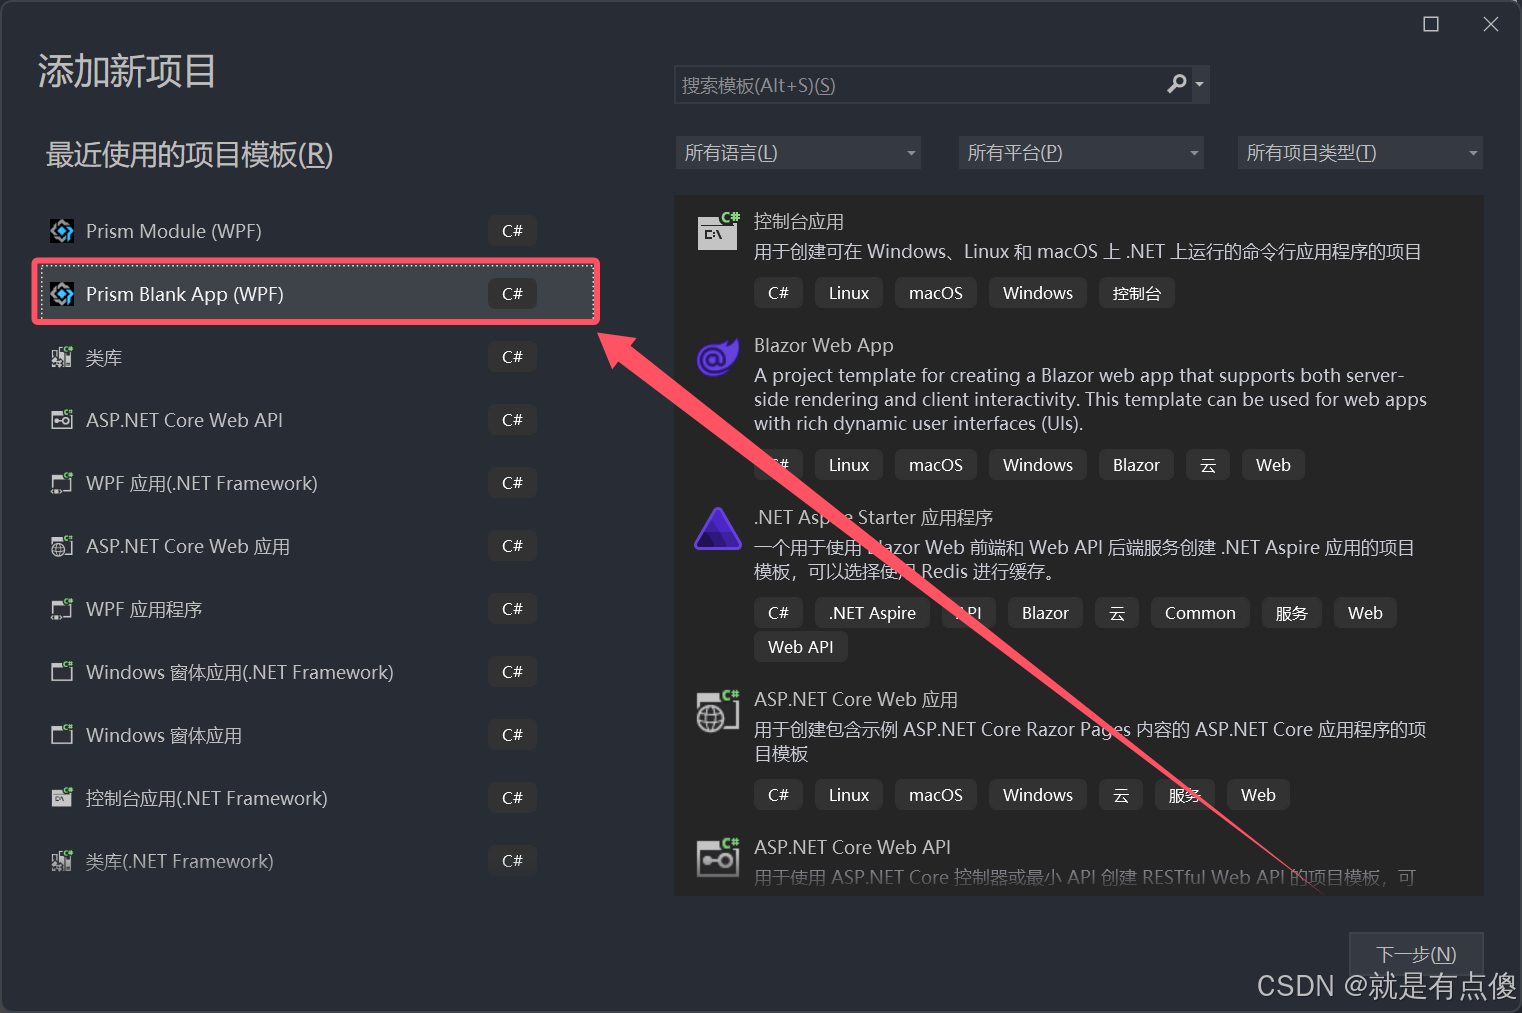The image size is (1522, 1013).
Task: Expand the search options arrow beside magnifier
Action: pyautogui.click(x=1199, y=84)
